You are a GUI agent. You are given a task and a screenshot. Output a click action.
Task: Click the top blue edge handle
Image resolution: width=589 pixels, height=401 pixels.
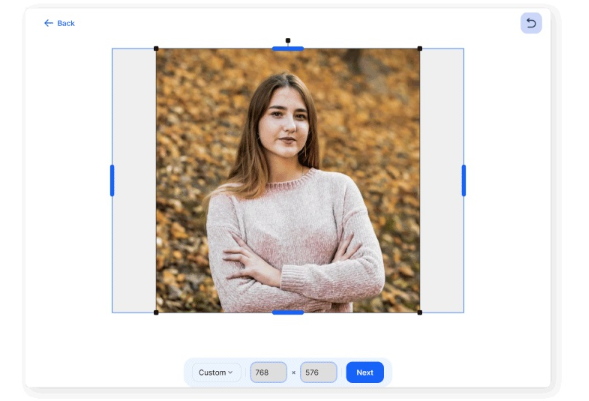(x=288, y=49)
